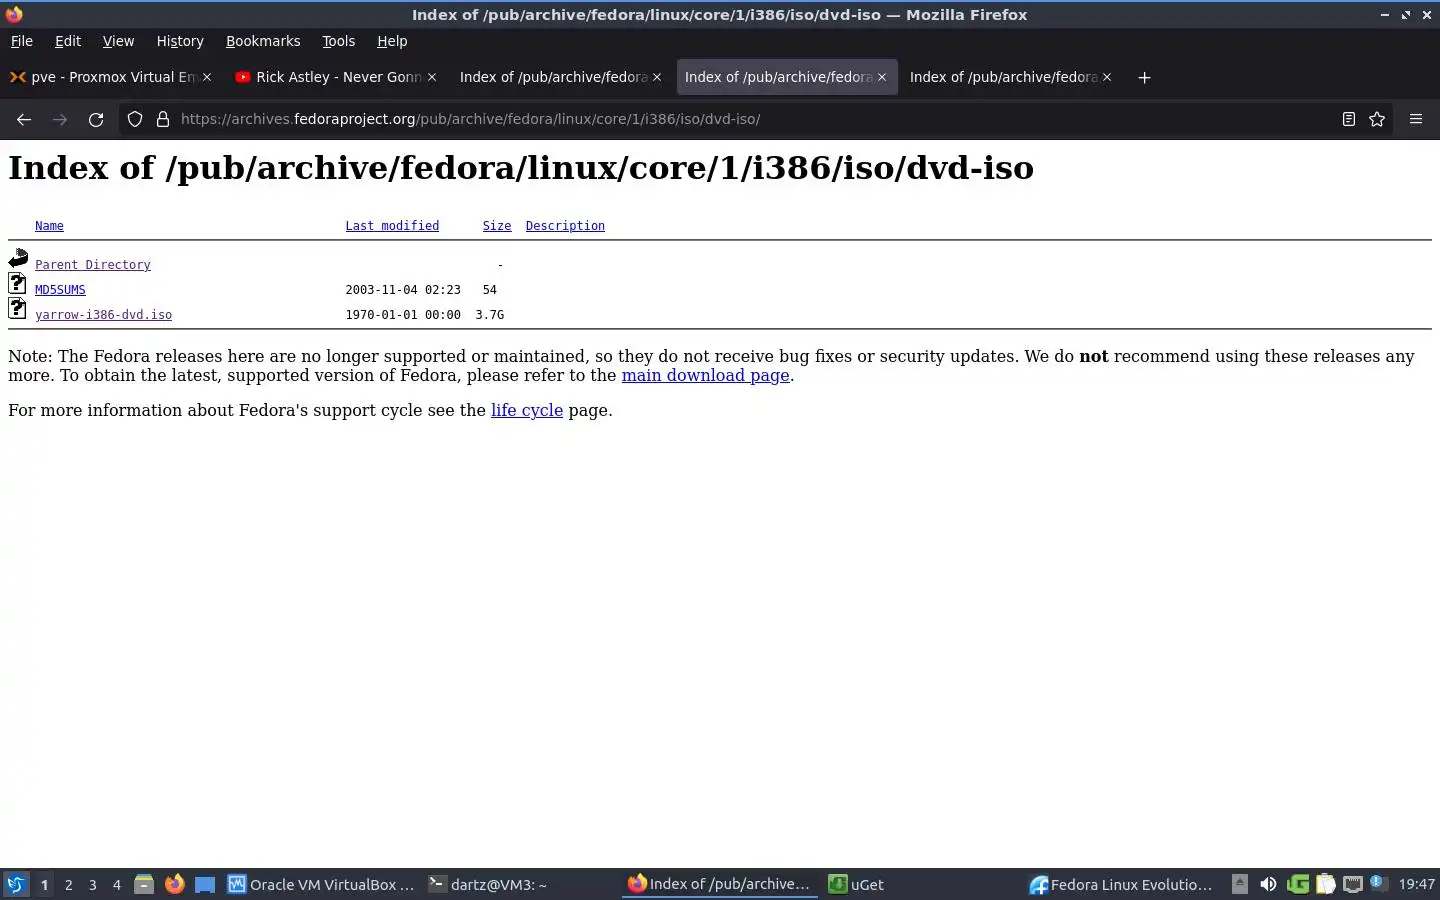
Task: Open the Edit menu
Action: click(x=68, y=41)
